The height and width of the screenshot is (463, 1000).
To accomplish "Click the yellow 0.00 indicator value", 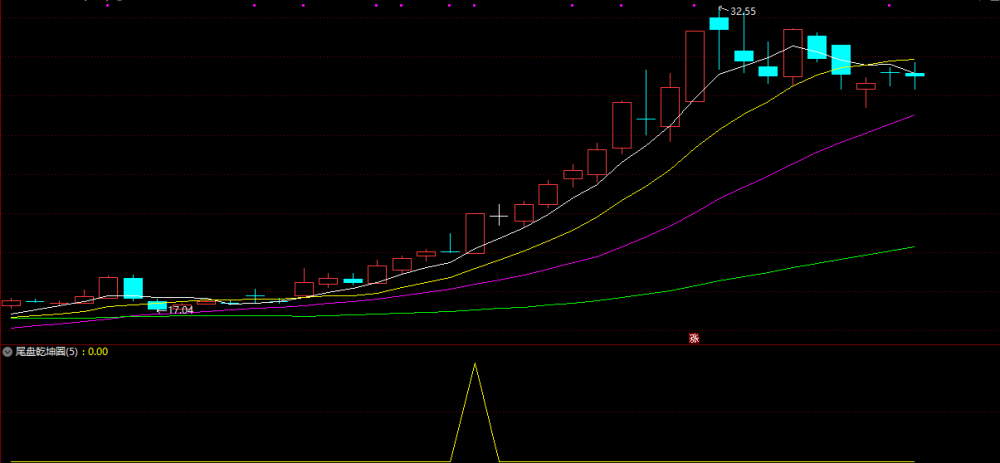I will tap(98, 351).
